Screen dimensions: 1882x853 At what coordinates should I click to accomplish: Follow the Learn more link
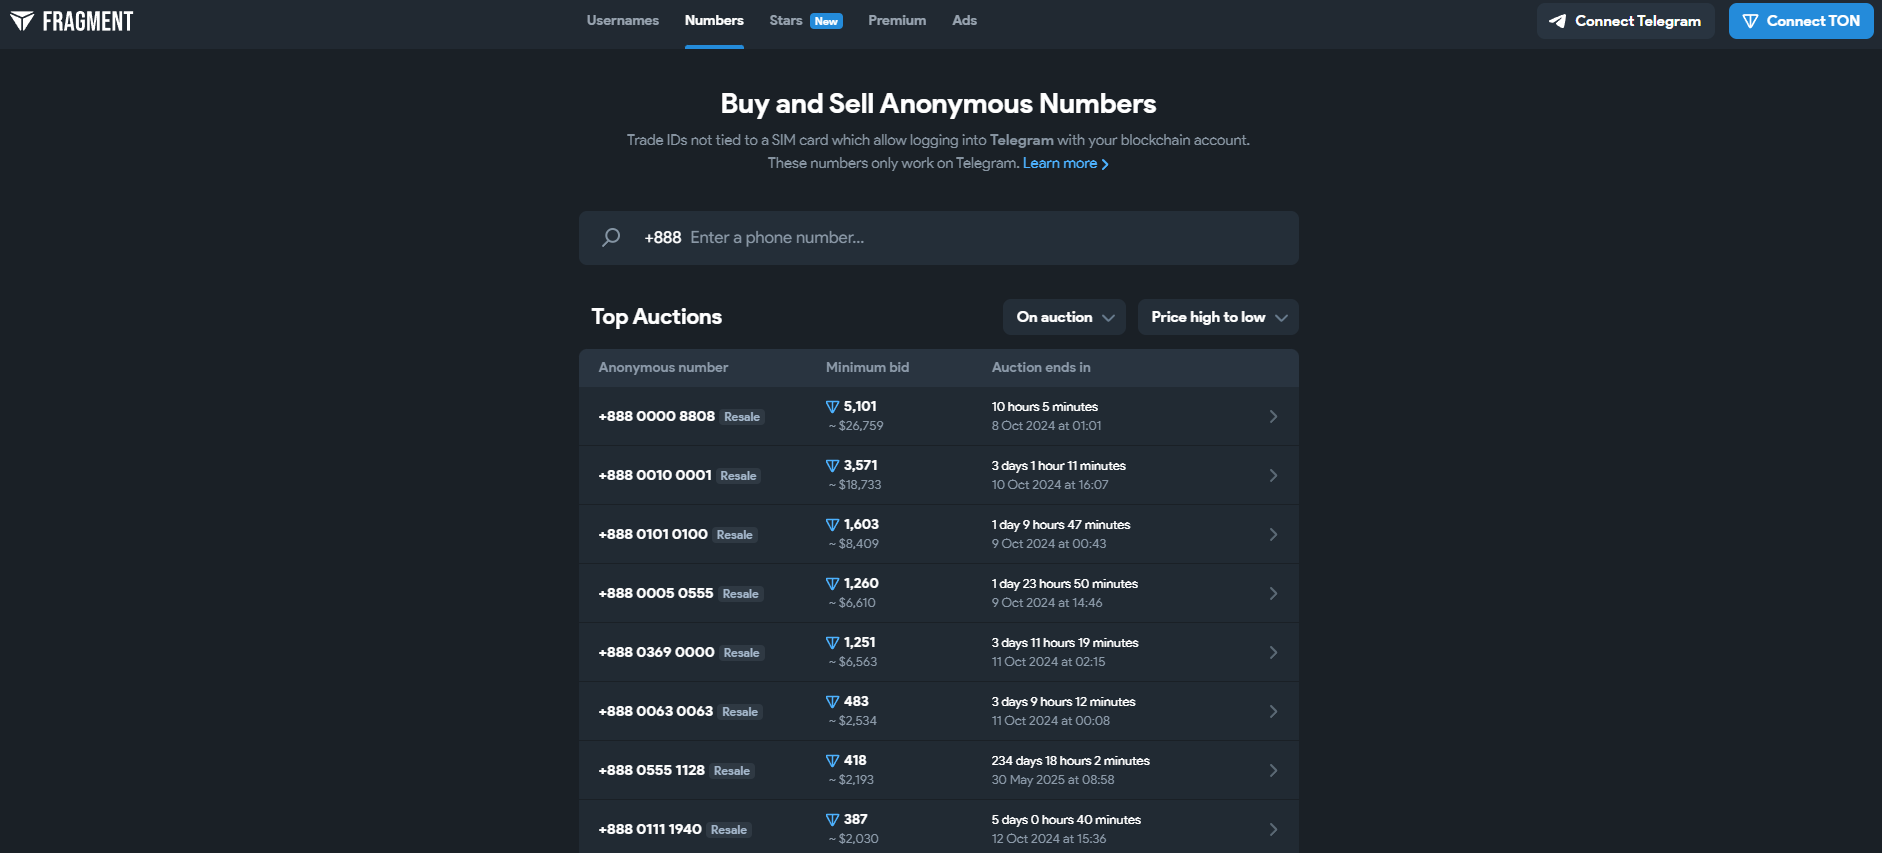pyautogui.click(x=1064, y=163)
